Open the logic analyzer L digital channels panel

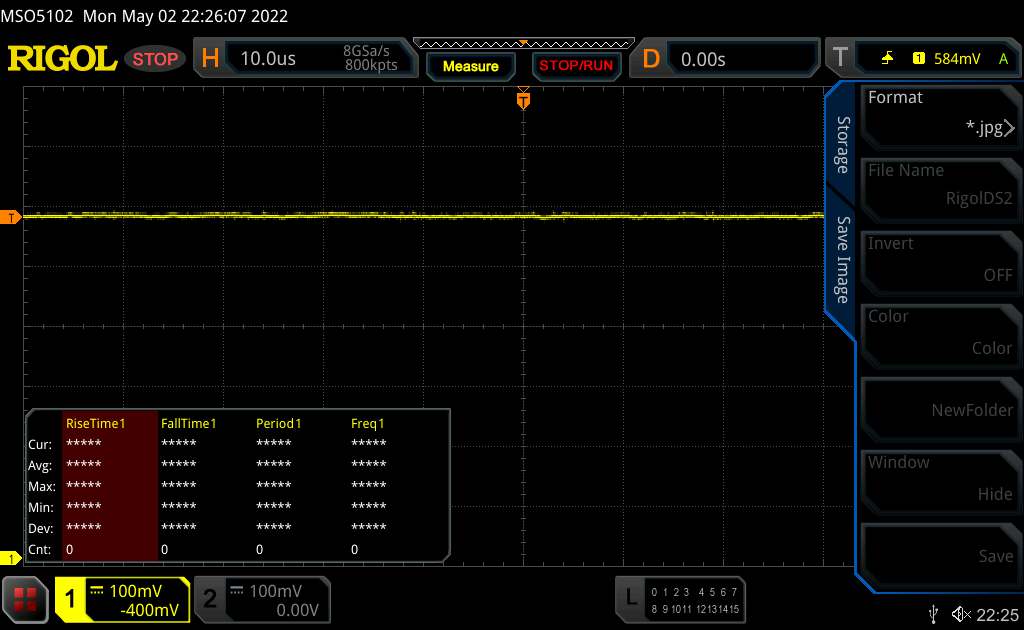point(682,598)
